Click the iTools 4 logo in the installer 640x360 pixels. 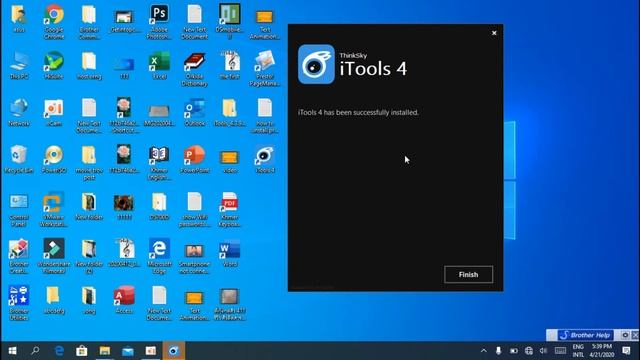click(x=316, y=64)
